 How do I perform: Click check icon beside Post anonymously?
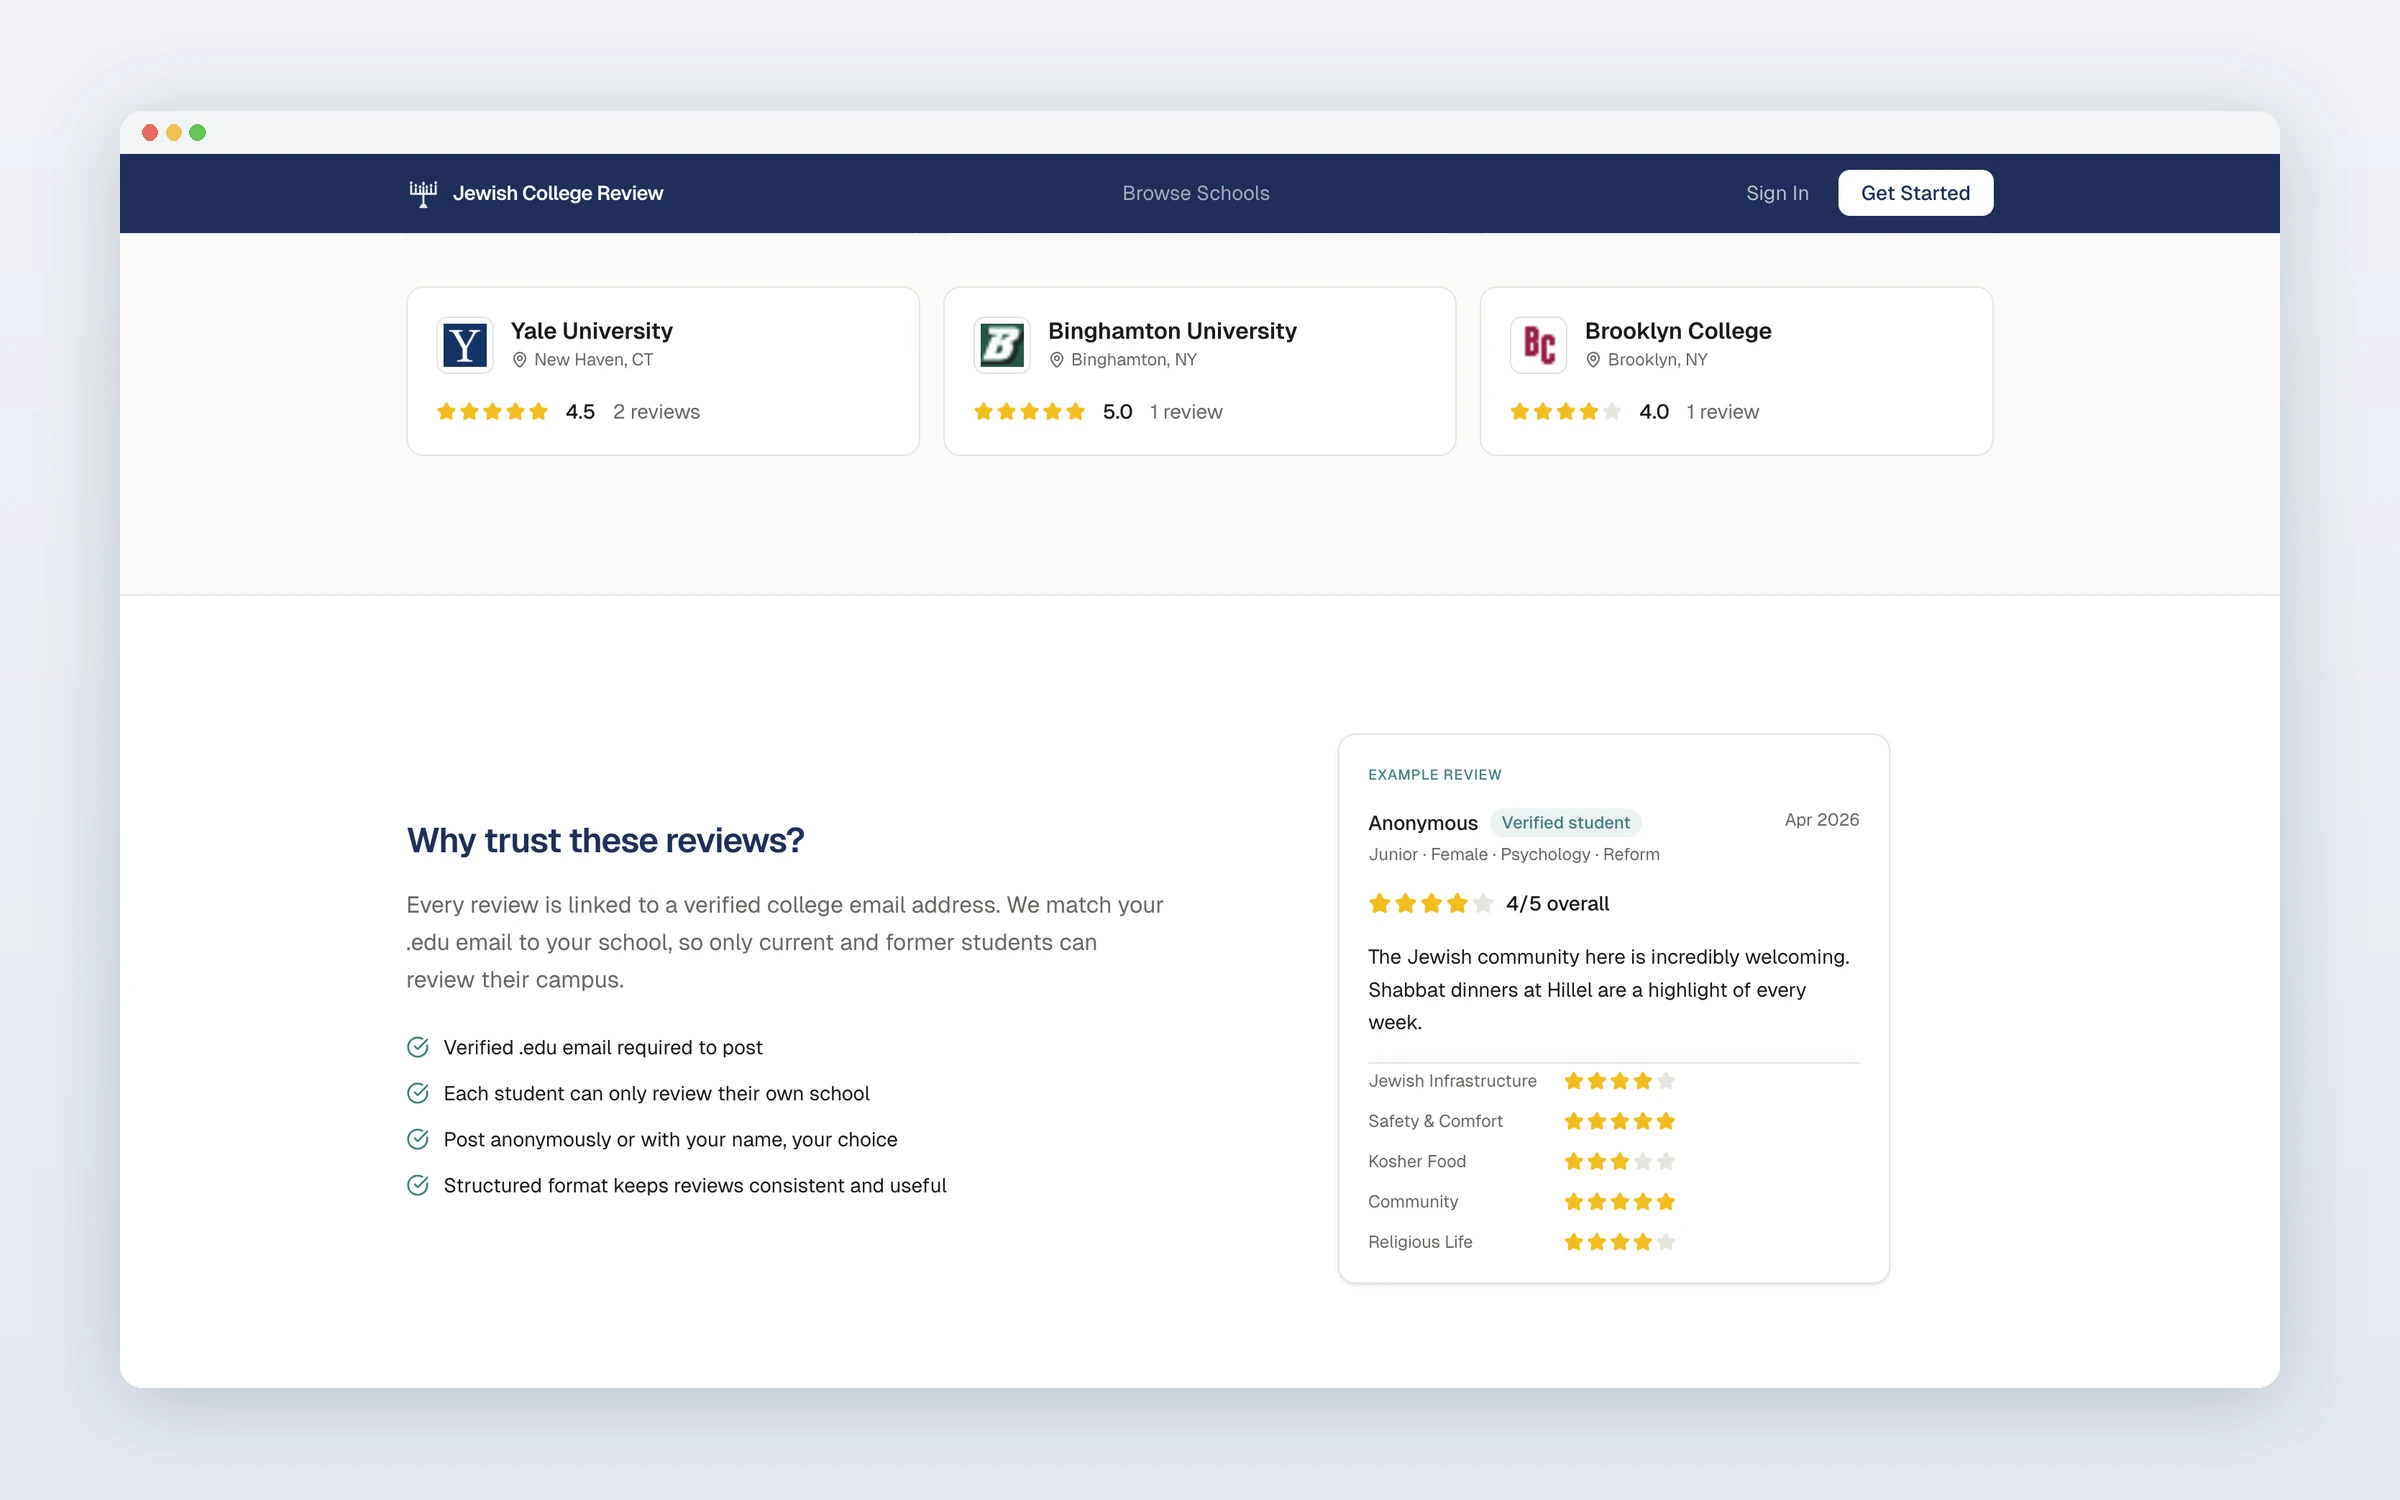(418, 1139)
